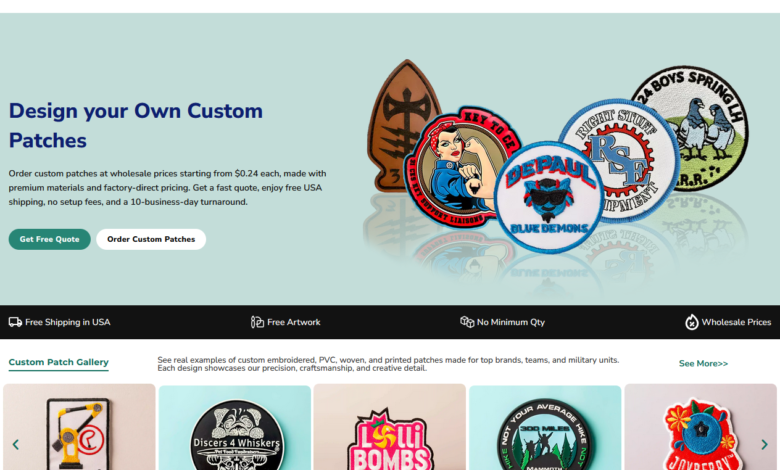Open the Not Your Average Hike patch
Viewport: 780px width, 470px height.
tap(545, 428)
